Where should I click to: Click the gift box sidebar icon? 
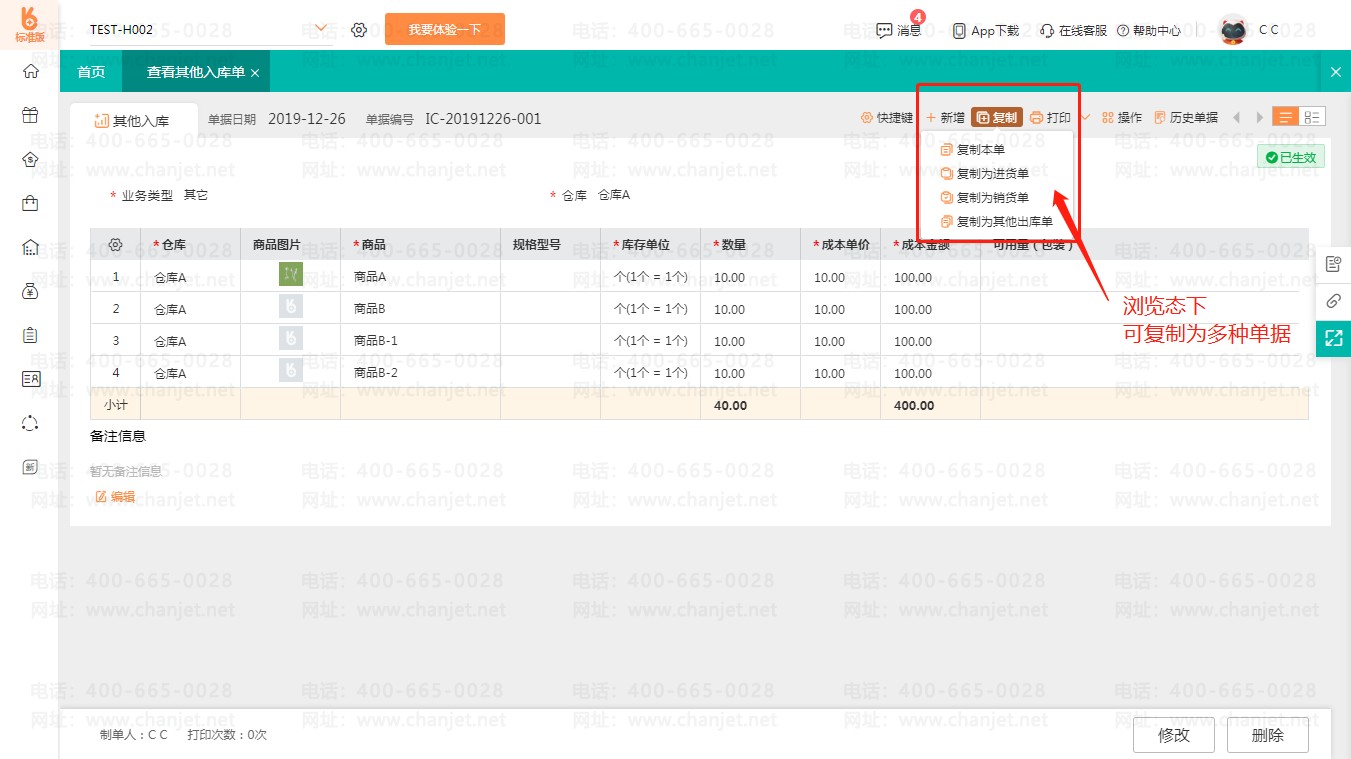point(30,115)
